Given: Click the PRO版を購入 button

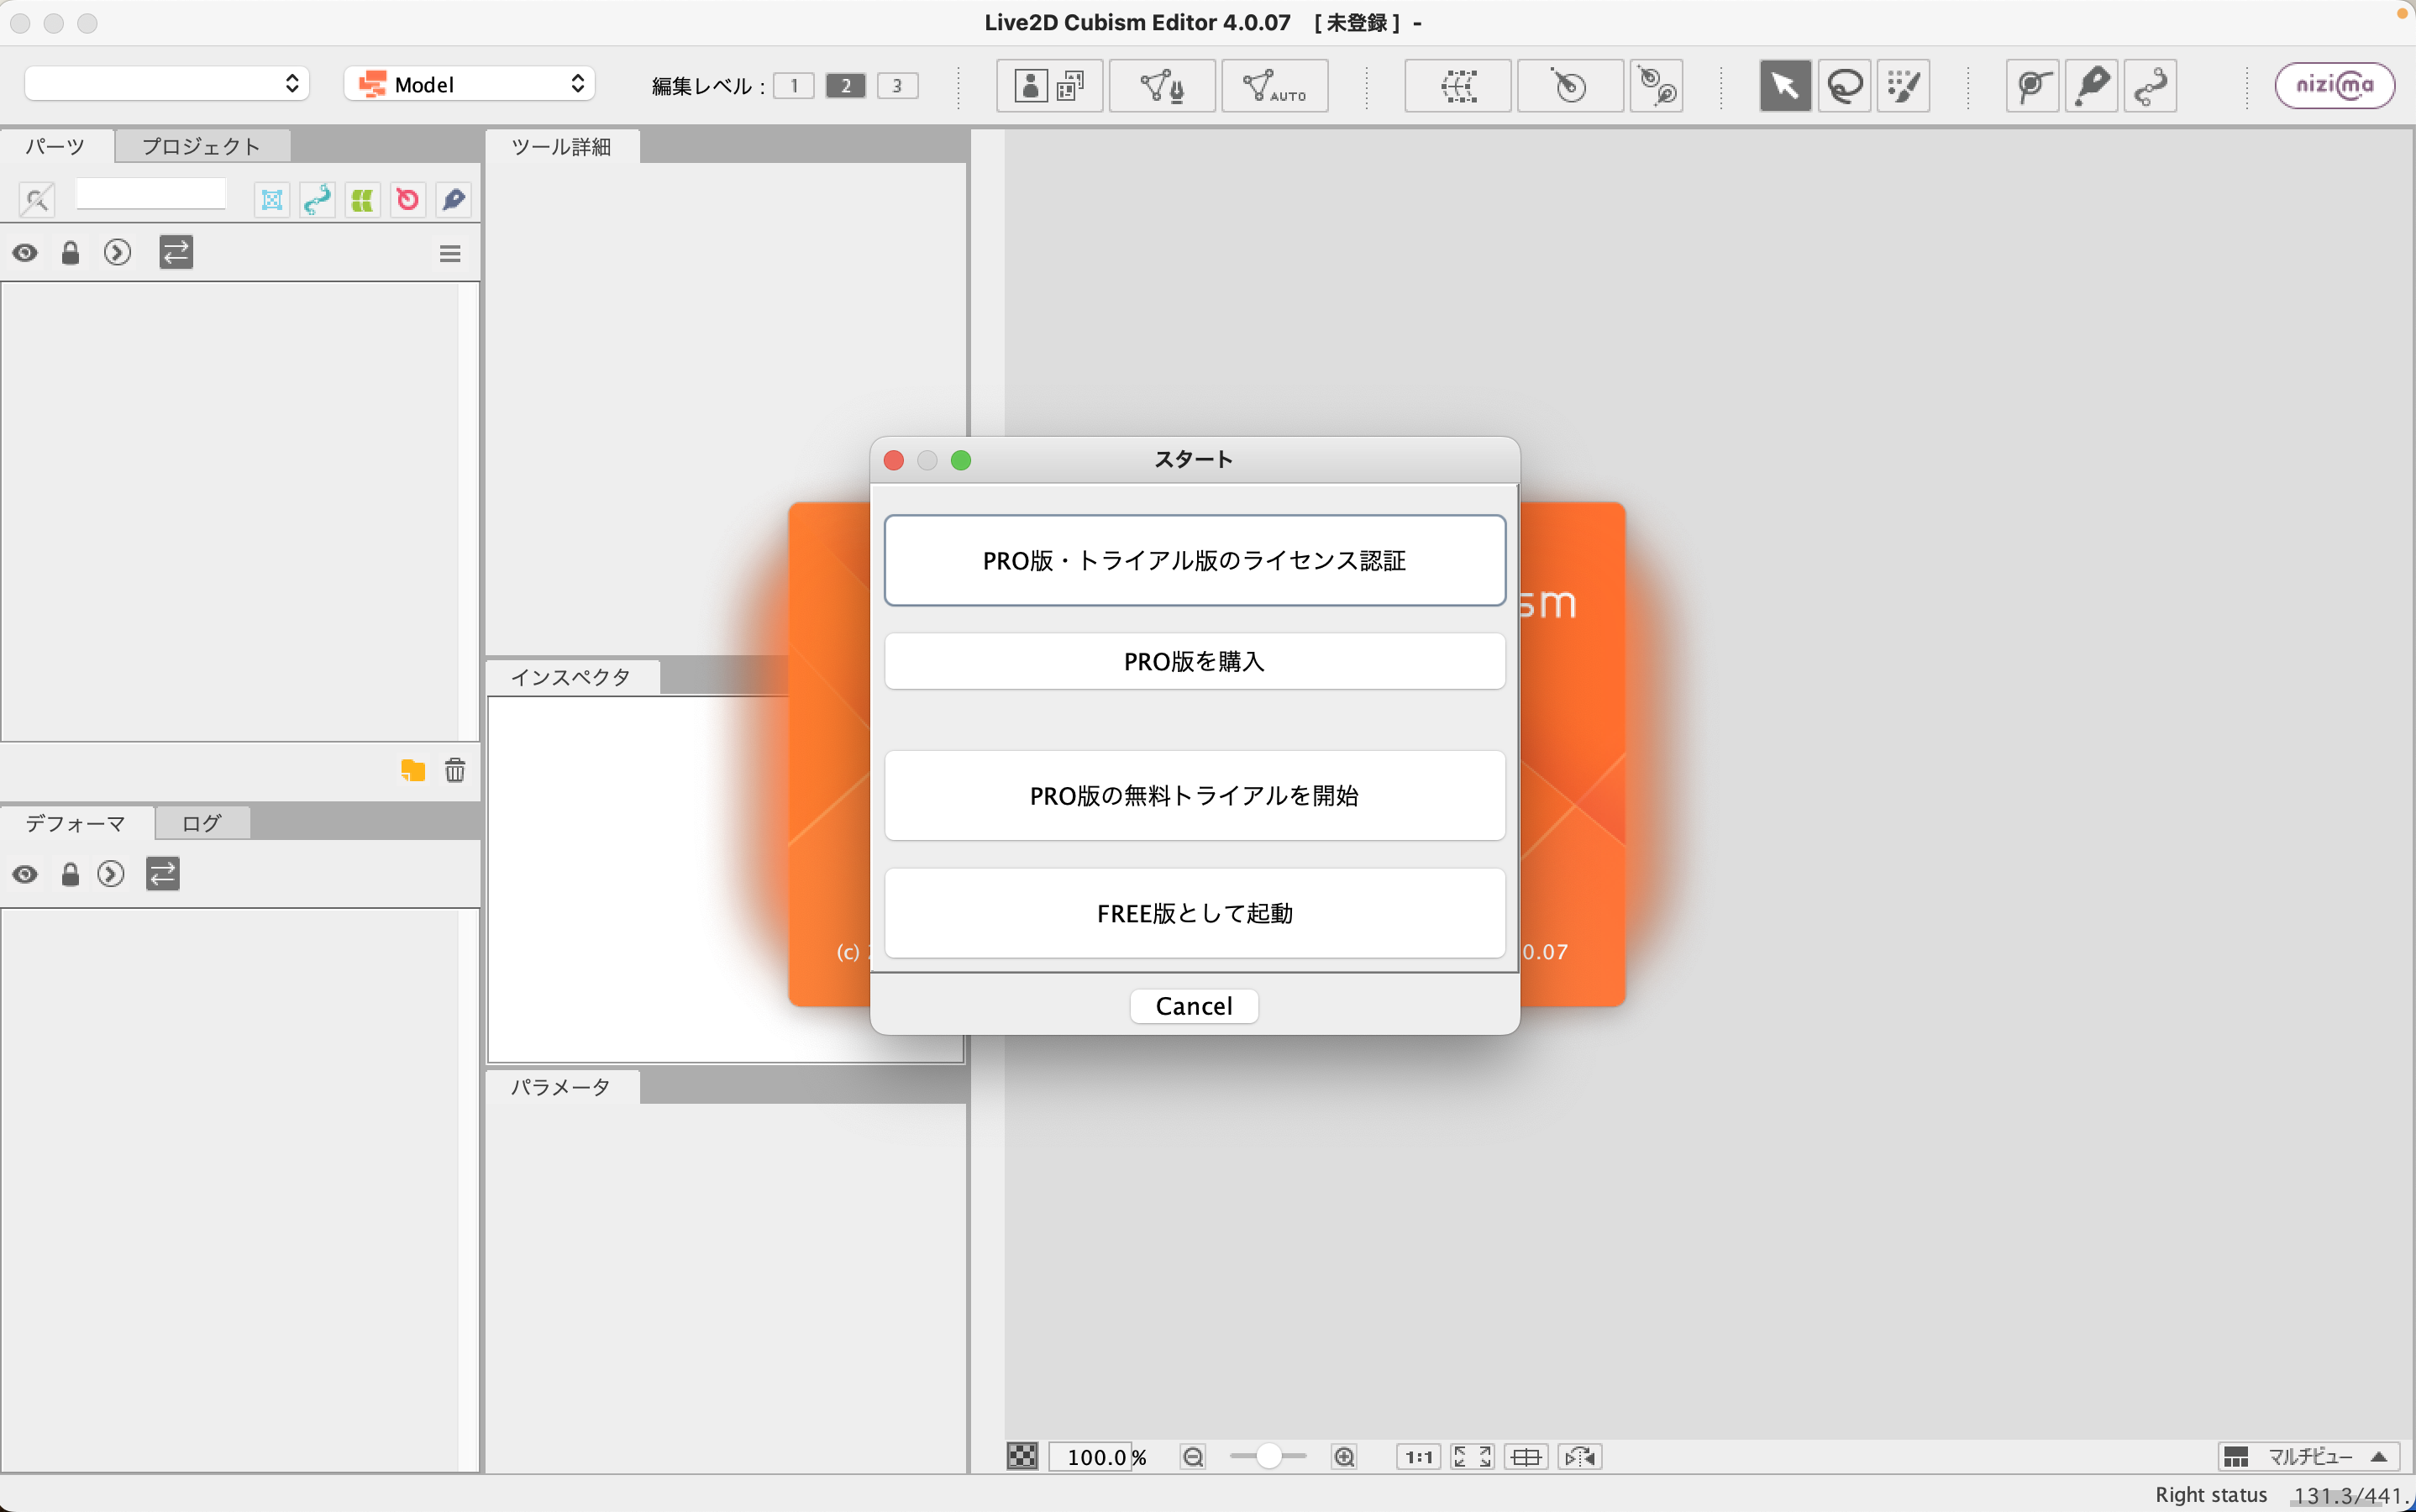Looking at the screenshot, I should click(1195, 661).
